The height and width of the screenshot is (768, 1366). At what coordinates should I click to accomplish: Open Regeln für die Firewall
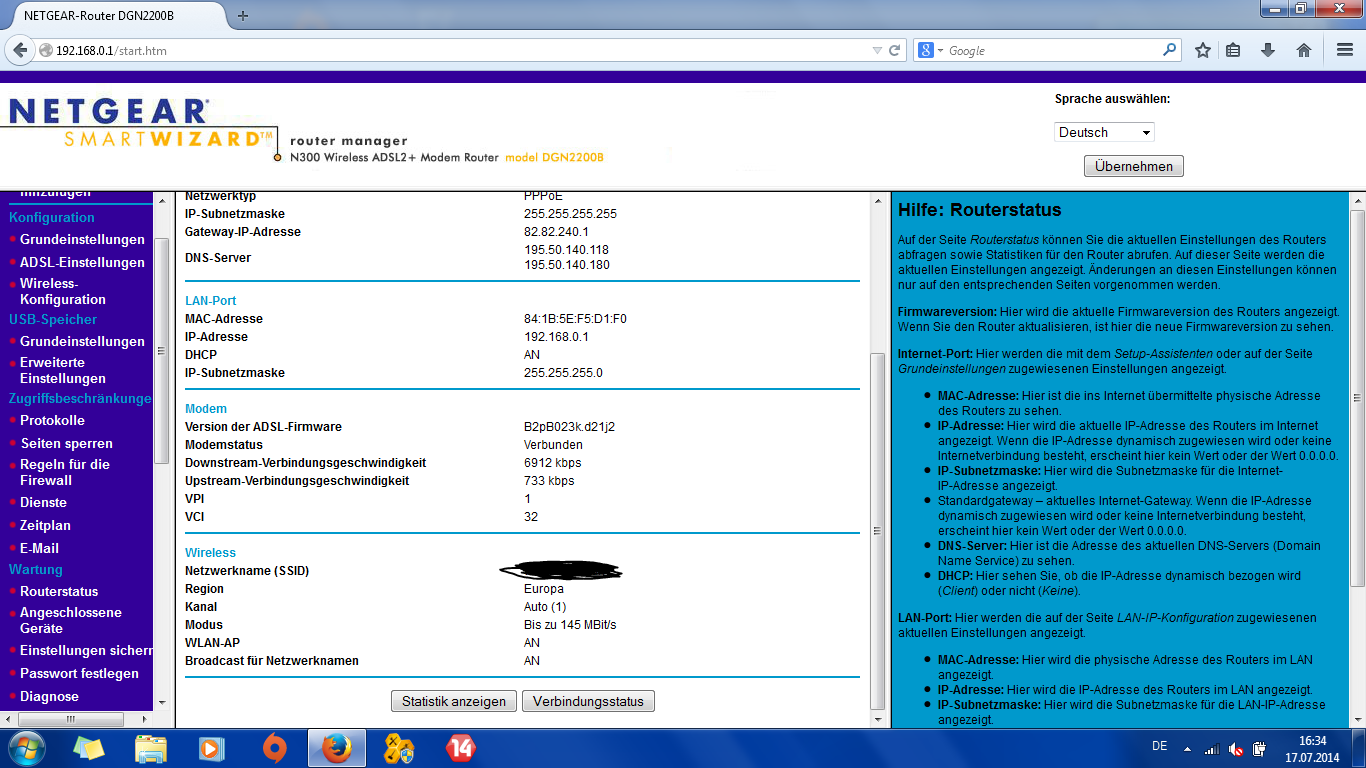[65, 472]
